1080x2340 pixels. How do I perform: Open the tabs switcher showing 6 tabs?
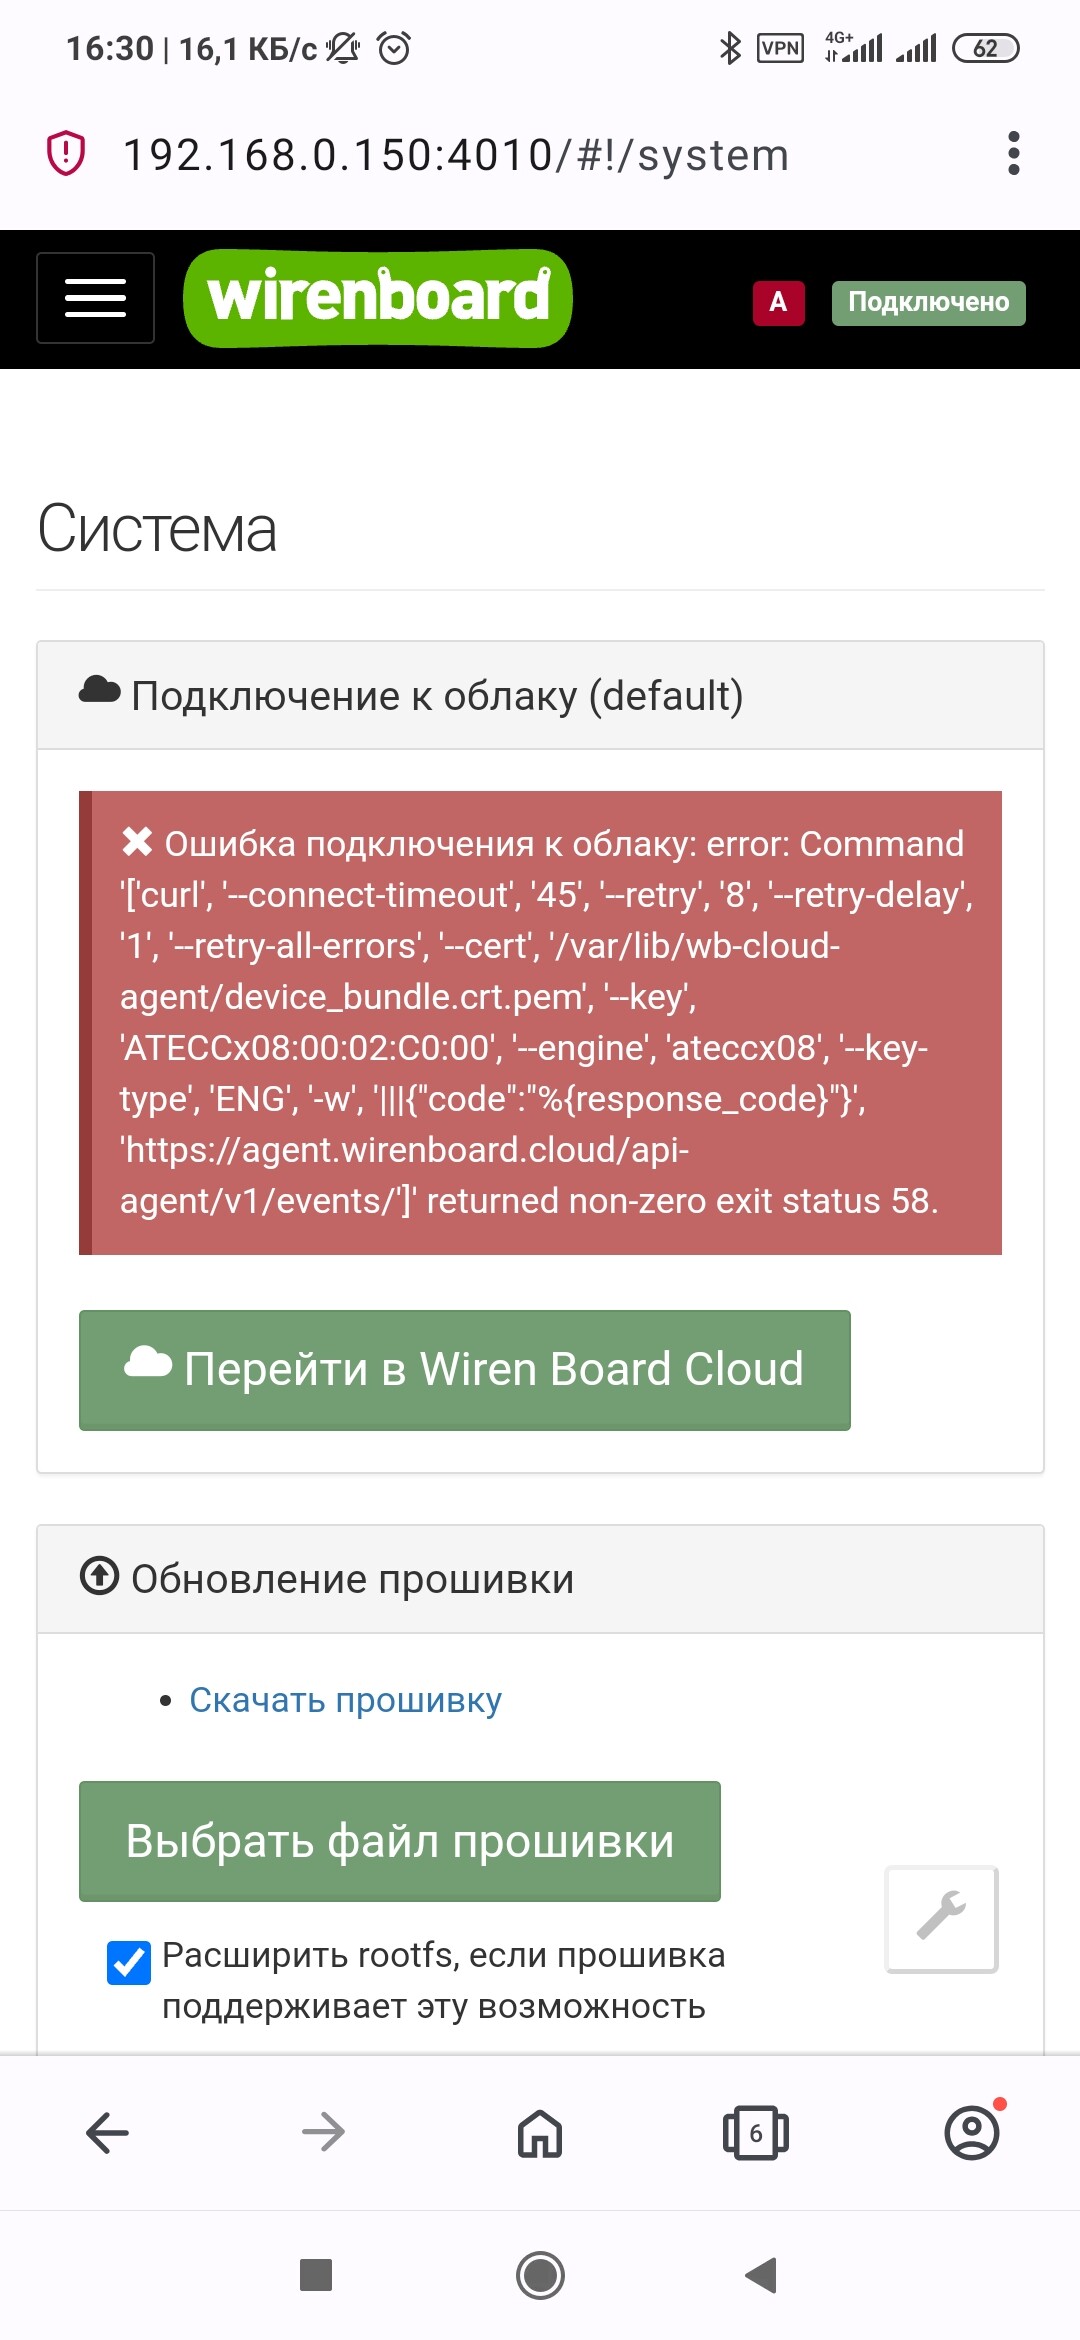point(756,2132)
